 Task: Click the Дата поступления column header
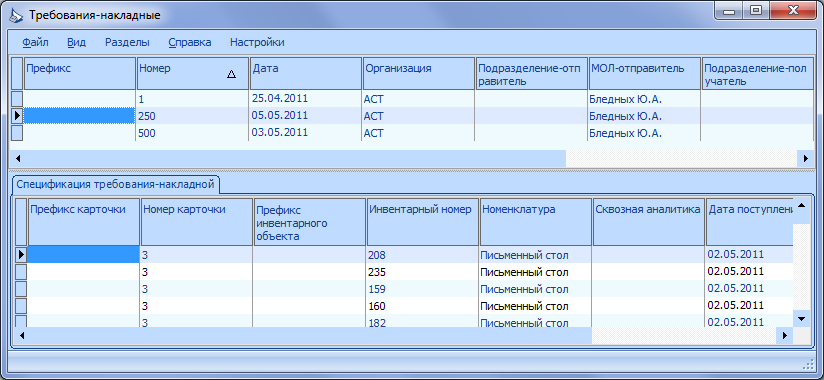[749, 222]
